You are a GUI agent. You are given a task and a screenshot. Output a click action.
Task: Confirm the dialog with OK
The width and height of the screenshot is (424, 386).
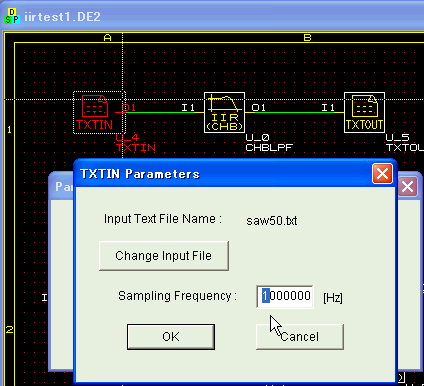coord(171,337)
